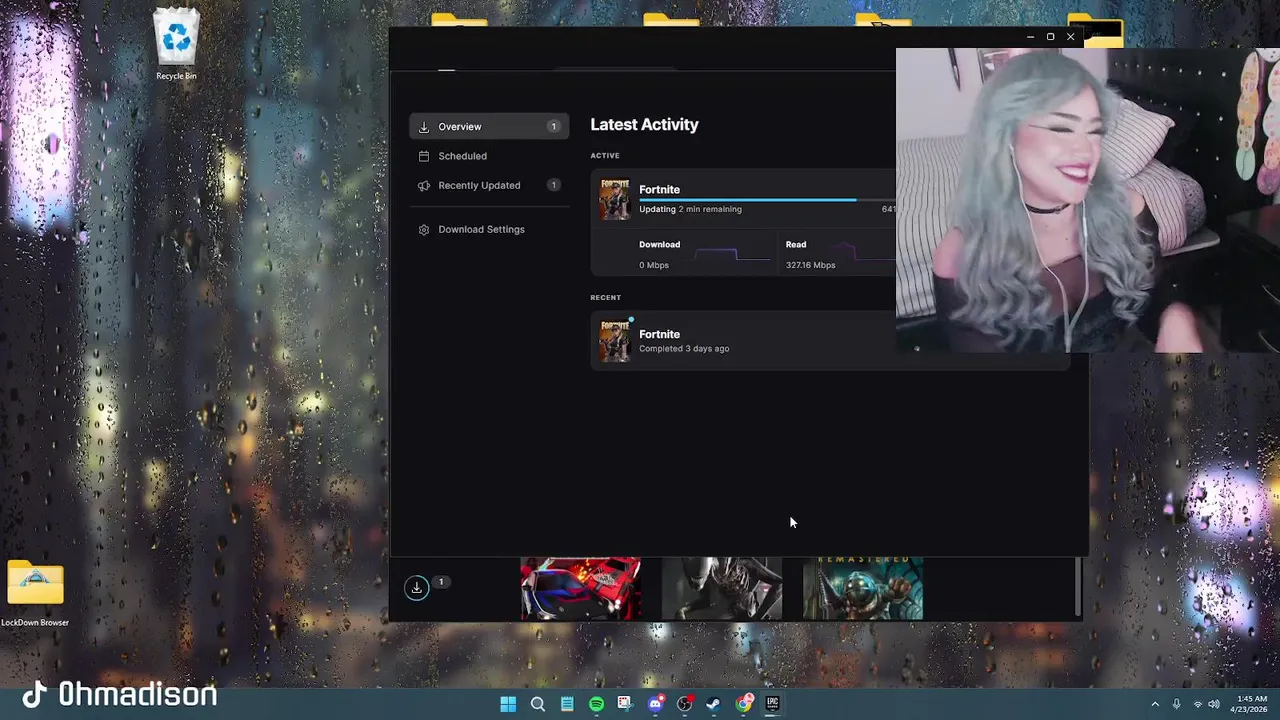Open the Recently Updated section
Screen dimensions: 1280x720
[x=489, y=185]
